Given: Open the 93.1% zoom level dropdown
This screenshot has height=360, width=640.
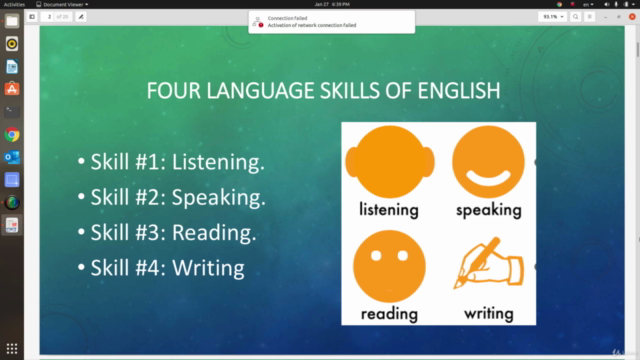Looking at the screenshot, I should coord(553,17).
